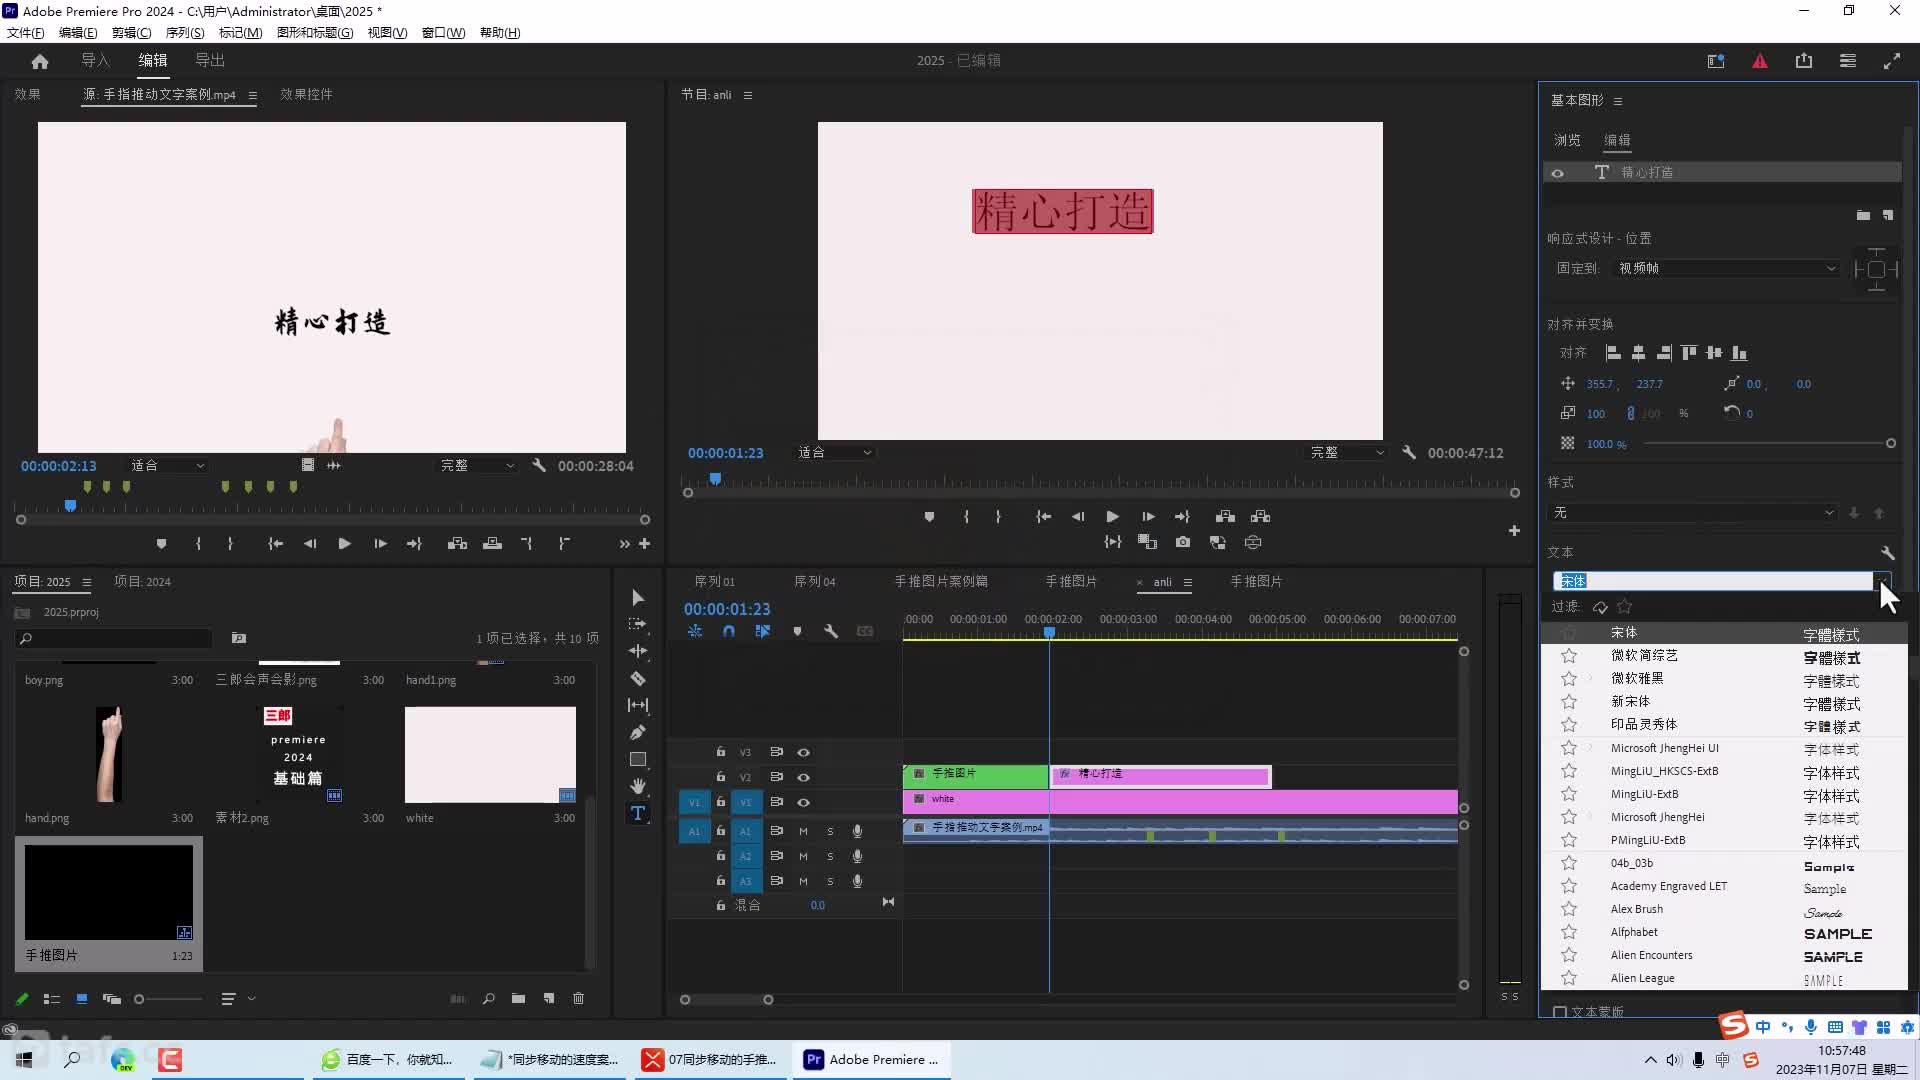The width and height of the screenshot is (1920, 1080).
Task: Add marker in timeline header
Action: click(x=797, y=631)
